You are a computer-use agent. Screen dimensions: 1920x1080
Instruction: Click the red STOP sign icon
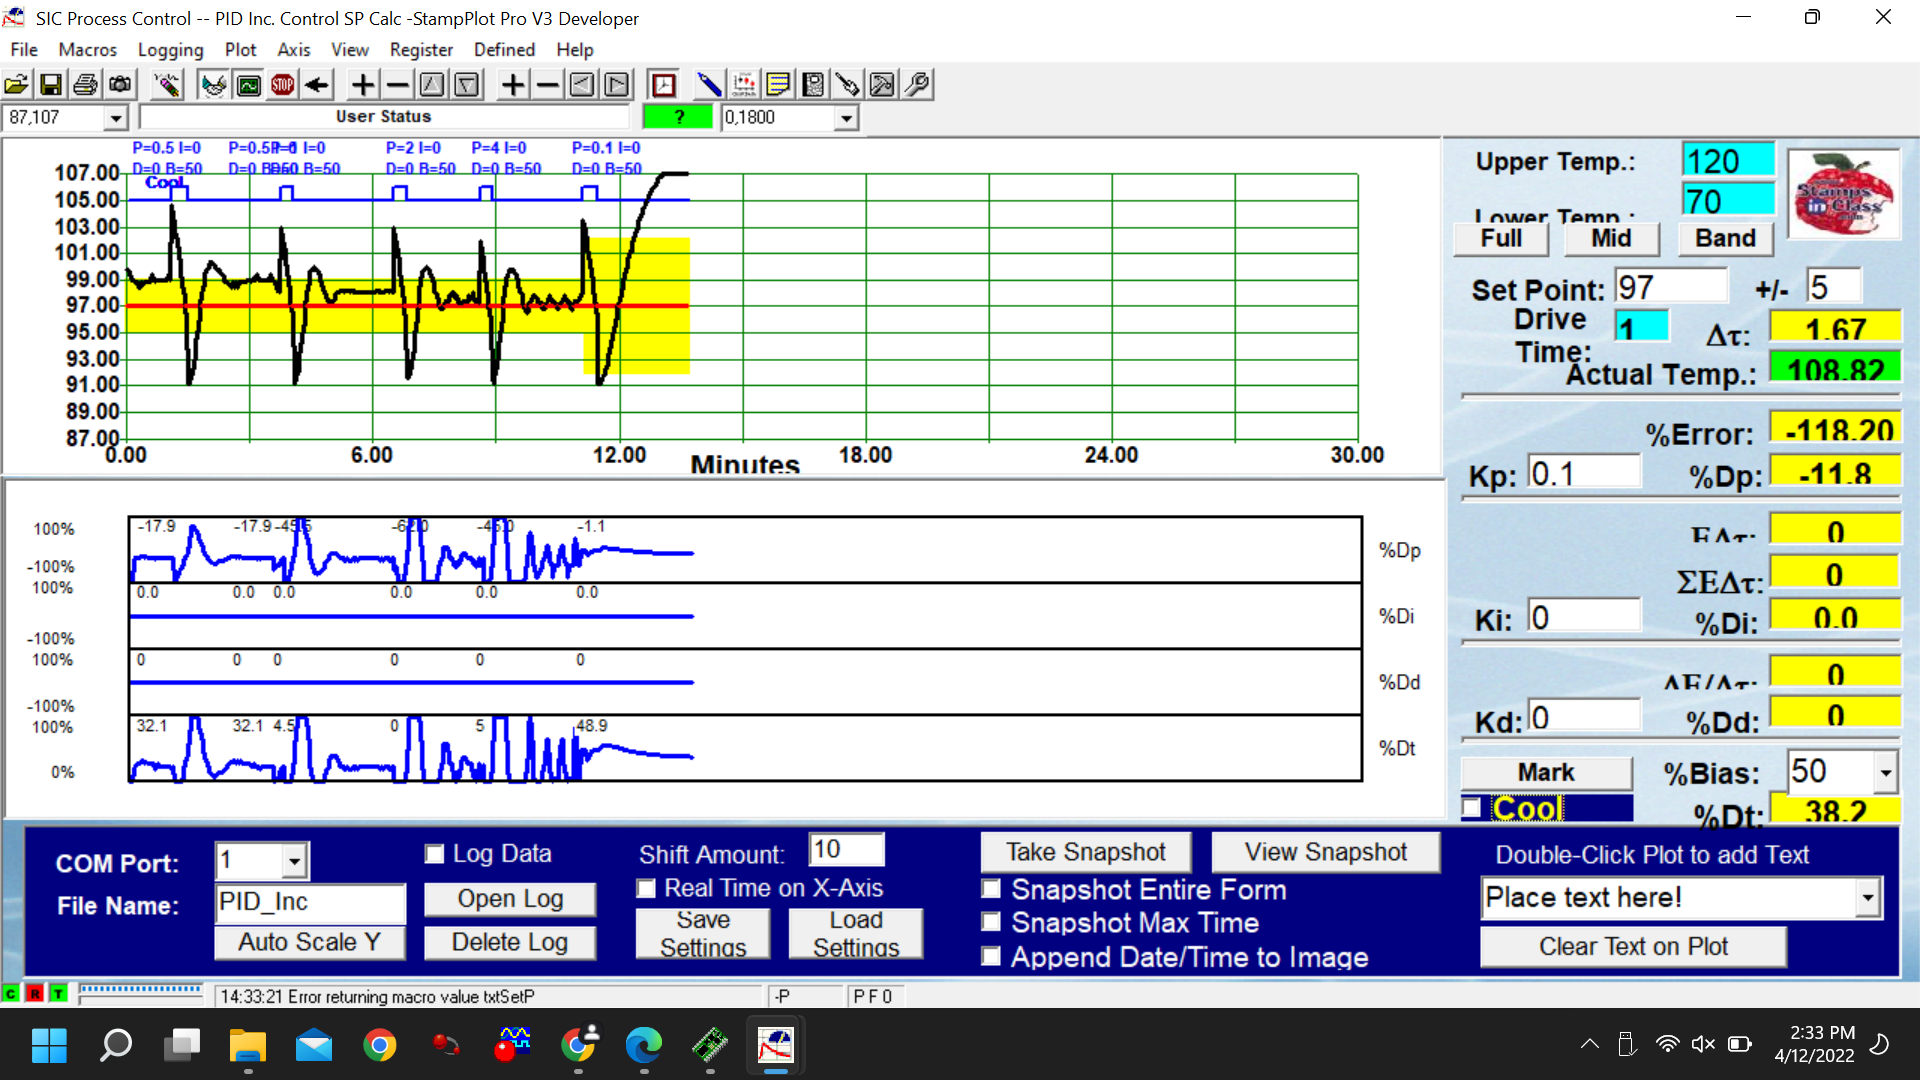coord(283,85)
